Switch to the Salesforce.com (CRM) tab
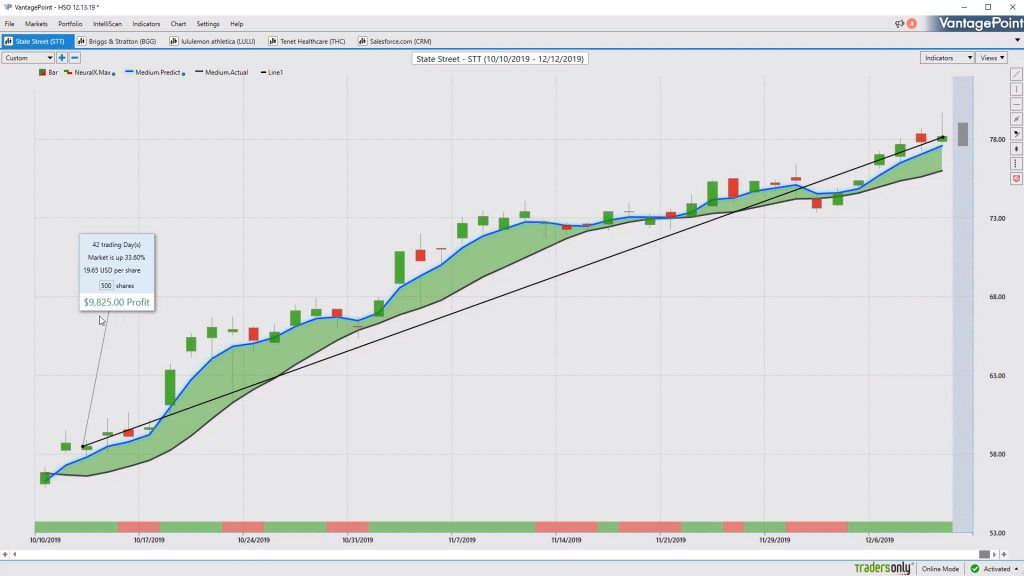The image size is (1024, 576). pos(395,41)
